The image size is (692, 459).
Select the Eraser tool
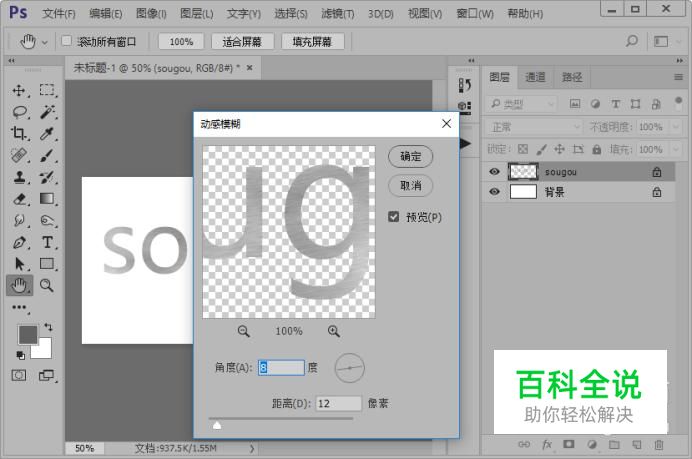click(19, 199)
